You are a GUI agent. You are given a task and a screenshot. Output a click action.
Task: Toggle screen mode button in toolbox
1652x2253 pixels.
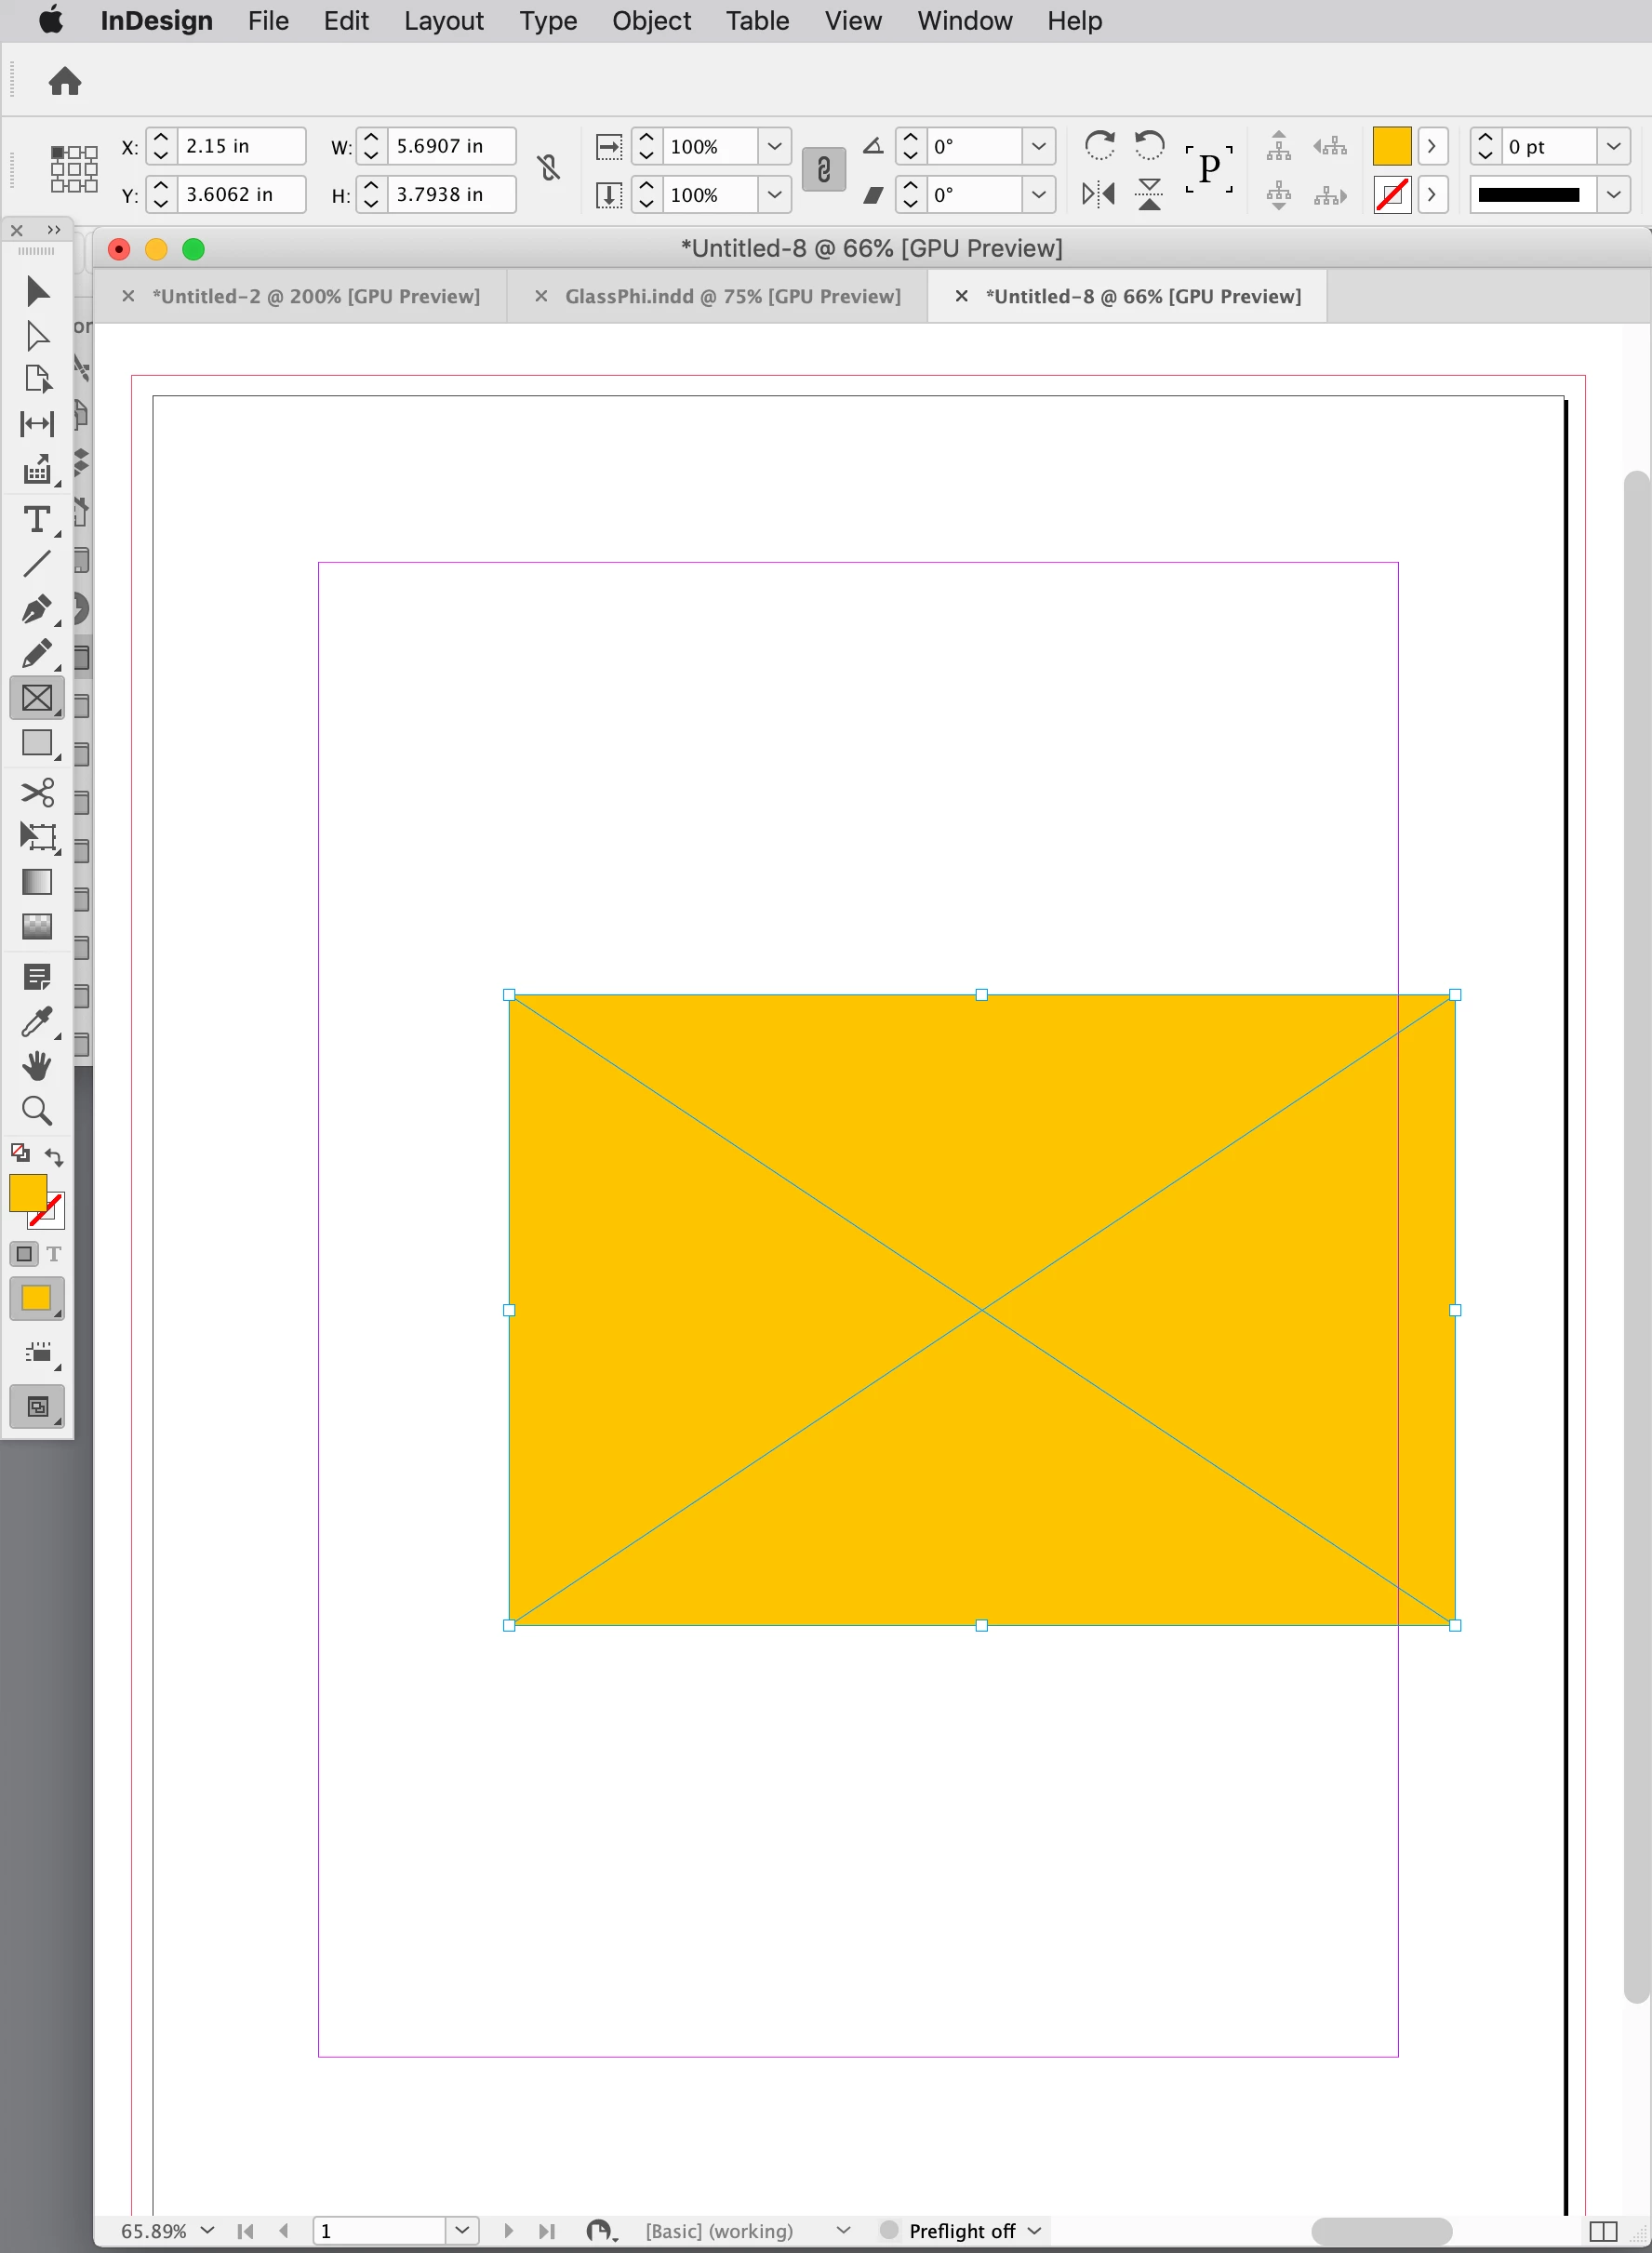click(x=37, y=1407)
